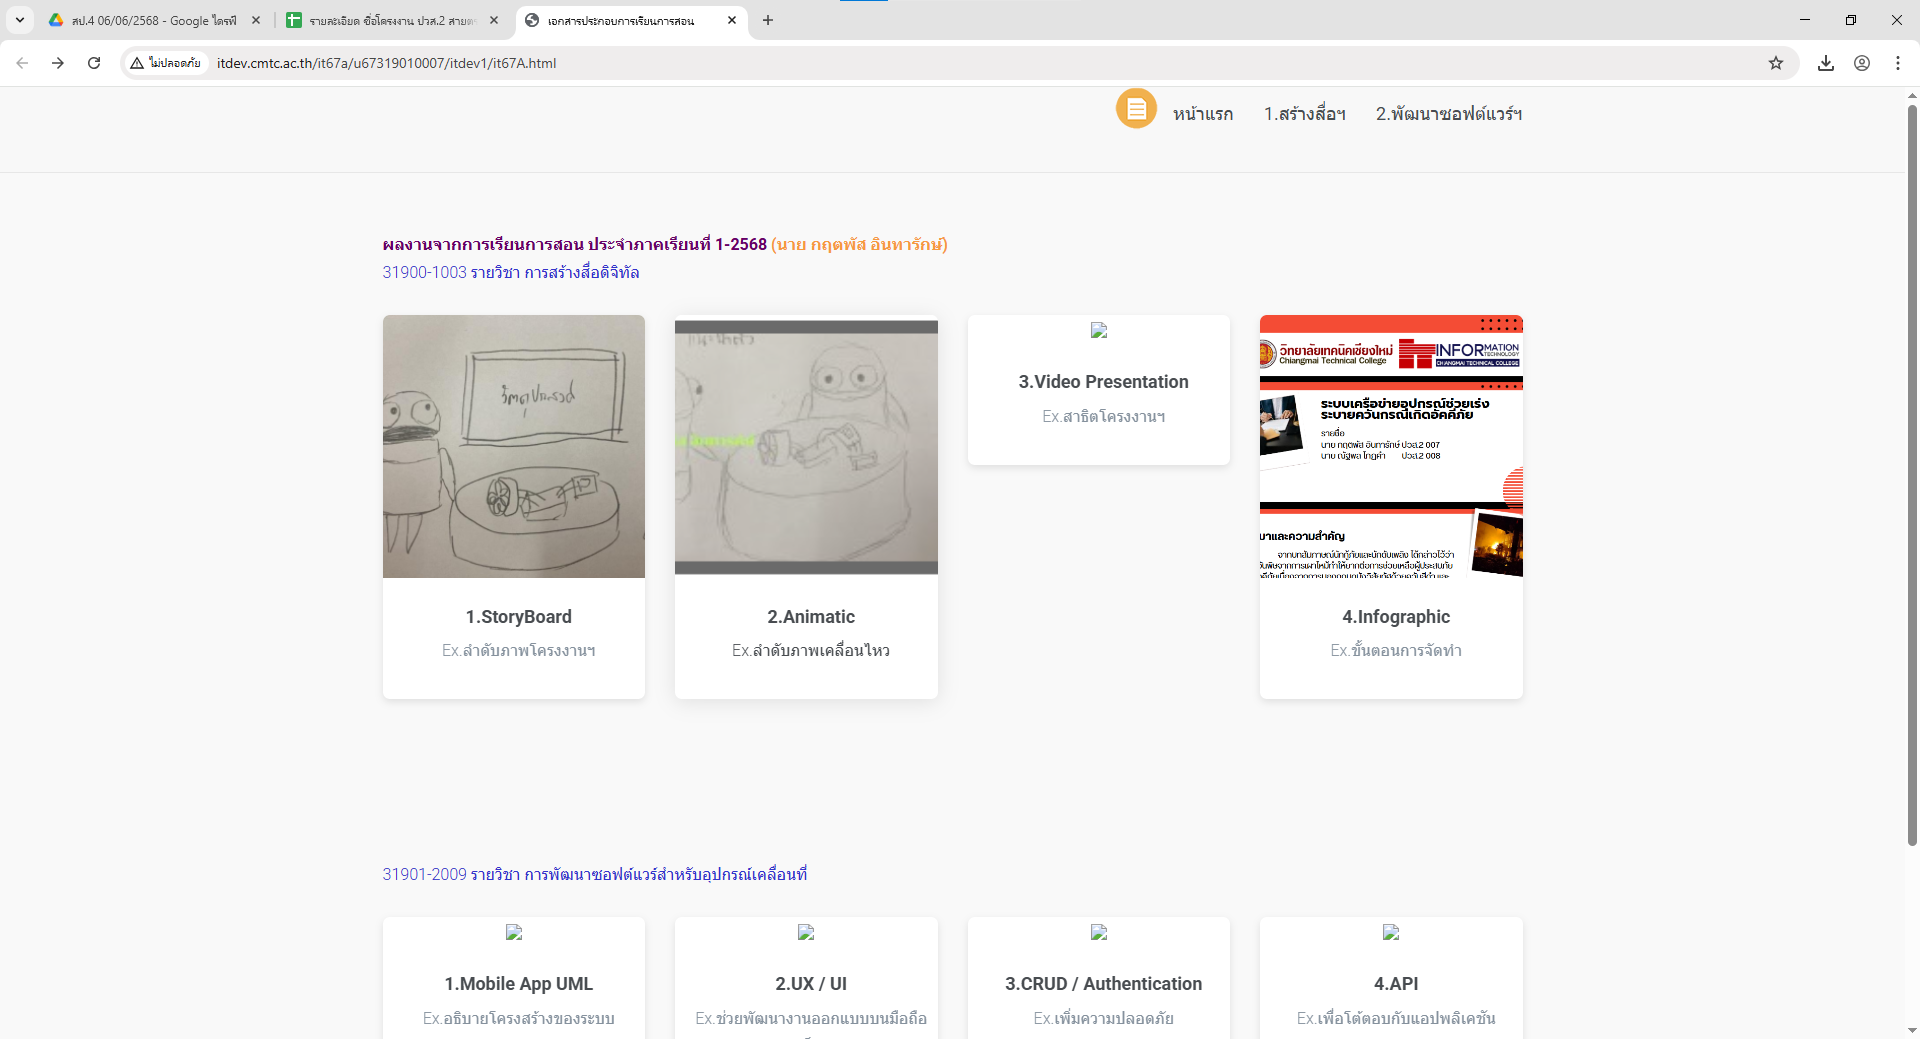Image resolution: width=1920 pixels, height=1039 pixels.
Task: Open Chrome's three-dot menu
Action: click(1898, 63)
